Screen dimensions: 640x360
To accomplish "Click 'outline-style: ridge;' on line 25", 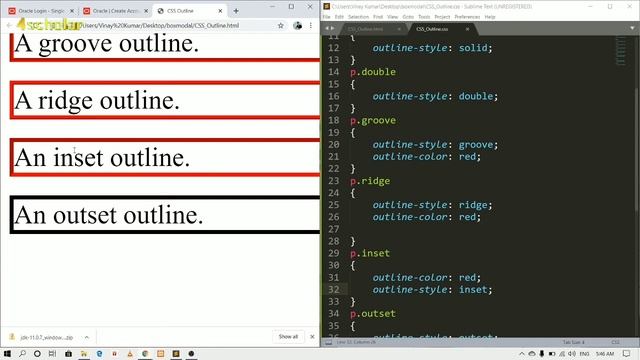I will click(x=432, y=205).
